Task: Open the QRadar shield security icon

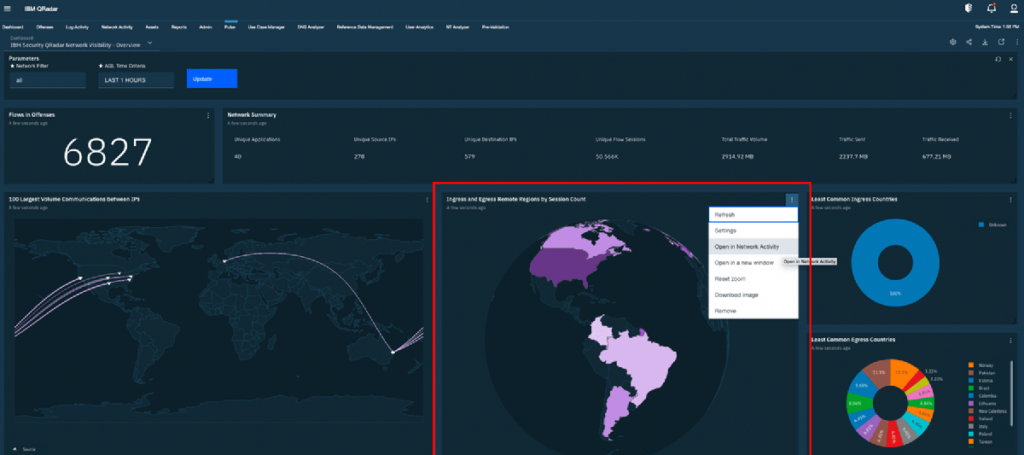Action: click(968, 8)
